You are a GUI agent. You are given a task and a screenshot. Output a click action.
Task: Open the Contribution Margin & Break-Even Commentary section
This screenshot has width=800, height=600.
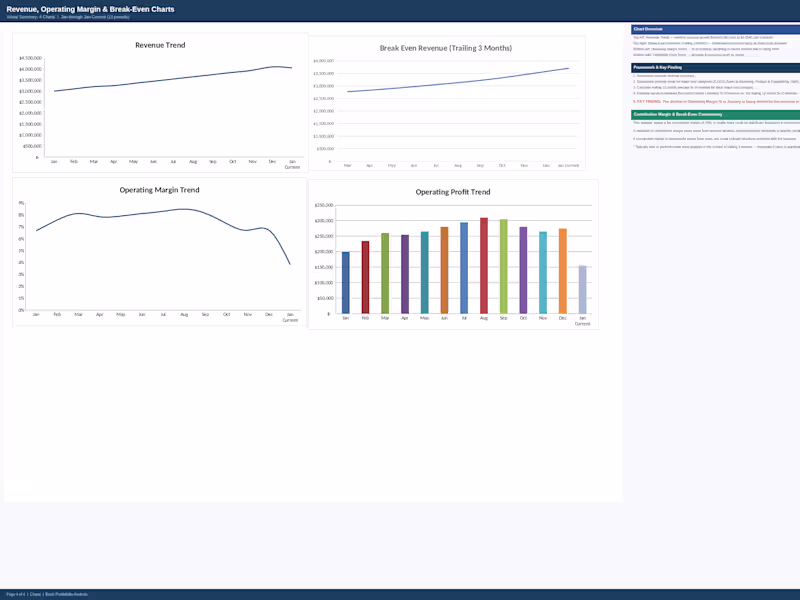tap(680, 114)
